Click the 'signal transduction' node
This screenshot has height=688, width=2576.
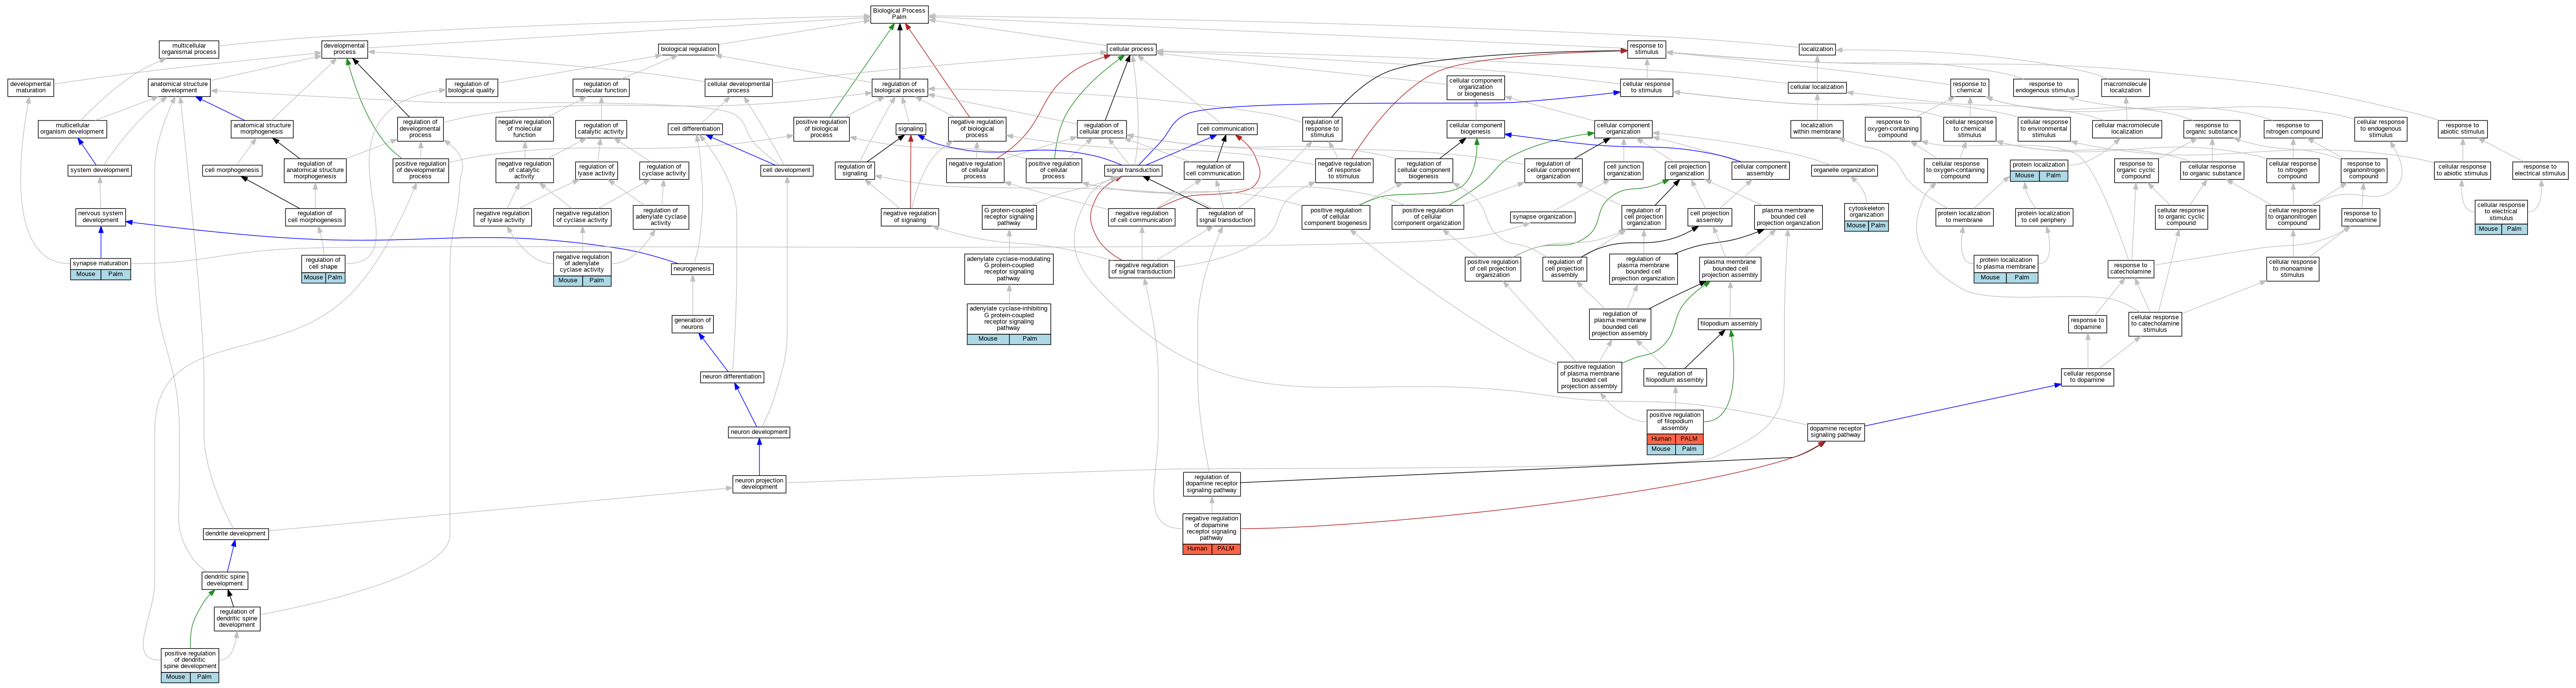tap(1133, 170)
